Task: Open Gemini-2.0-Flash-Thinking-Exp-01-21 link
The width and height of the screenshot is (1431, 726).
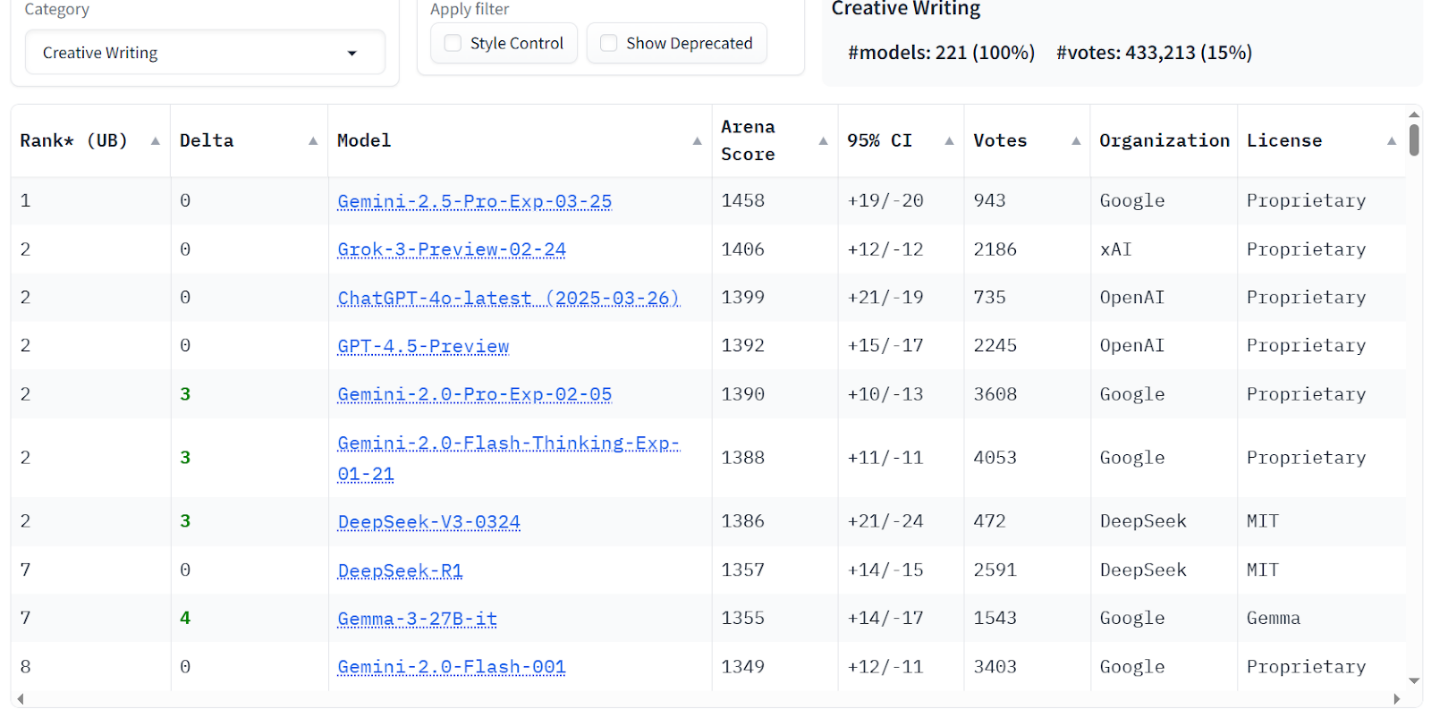Action: [508, 458]
